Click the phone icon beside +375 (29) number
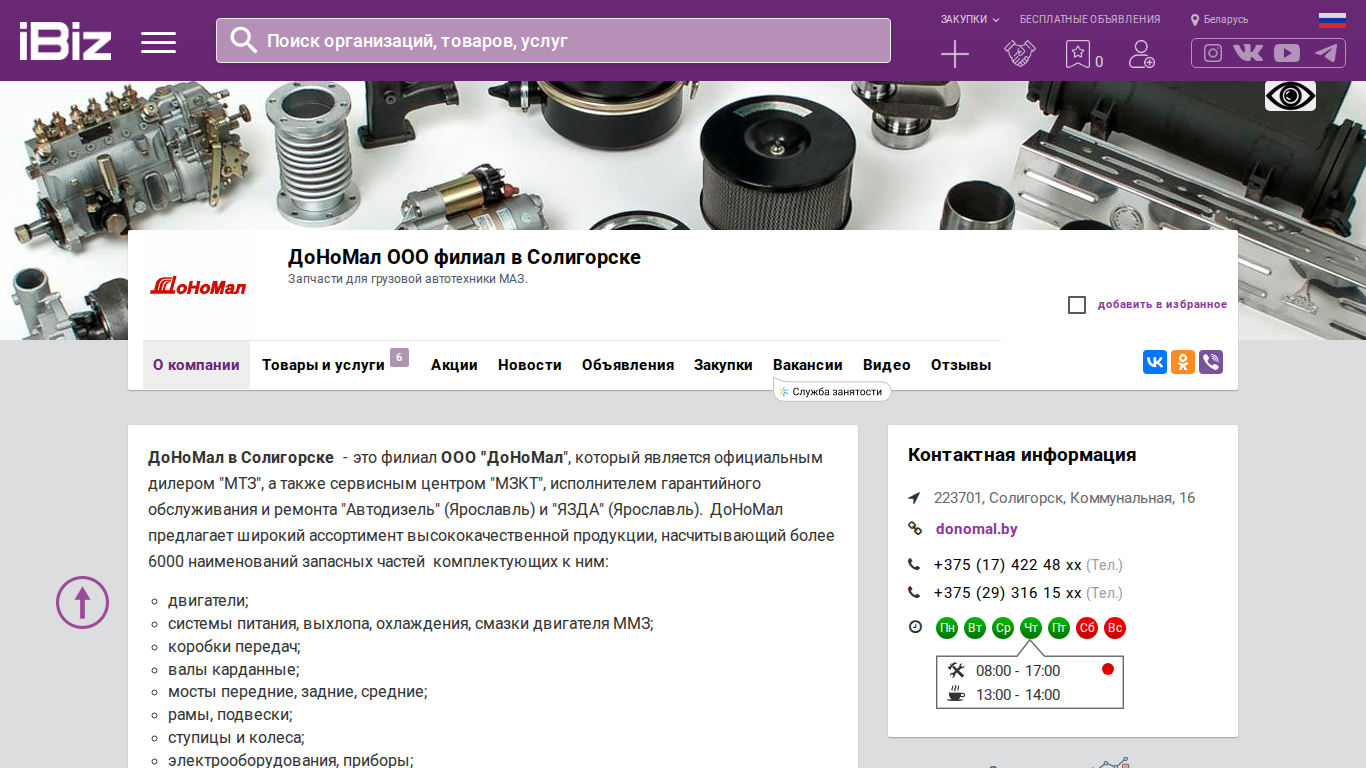The image size is (1366, 768). (914, 592)
